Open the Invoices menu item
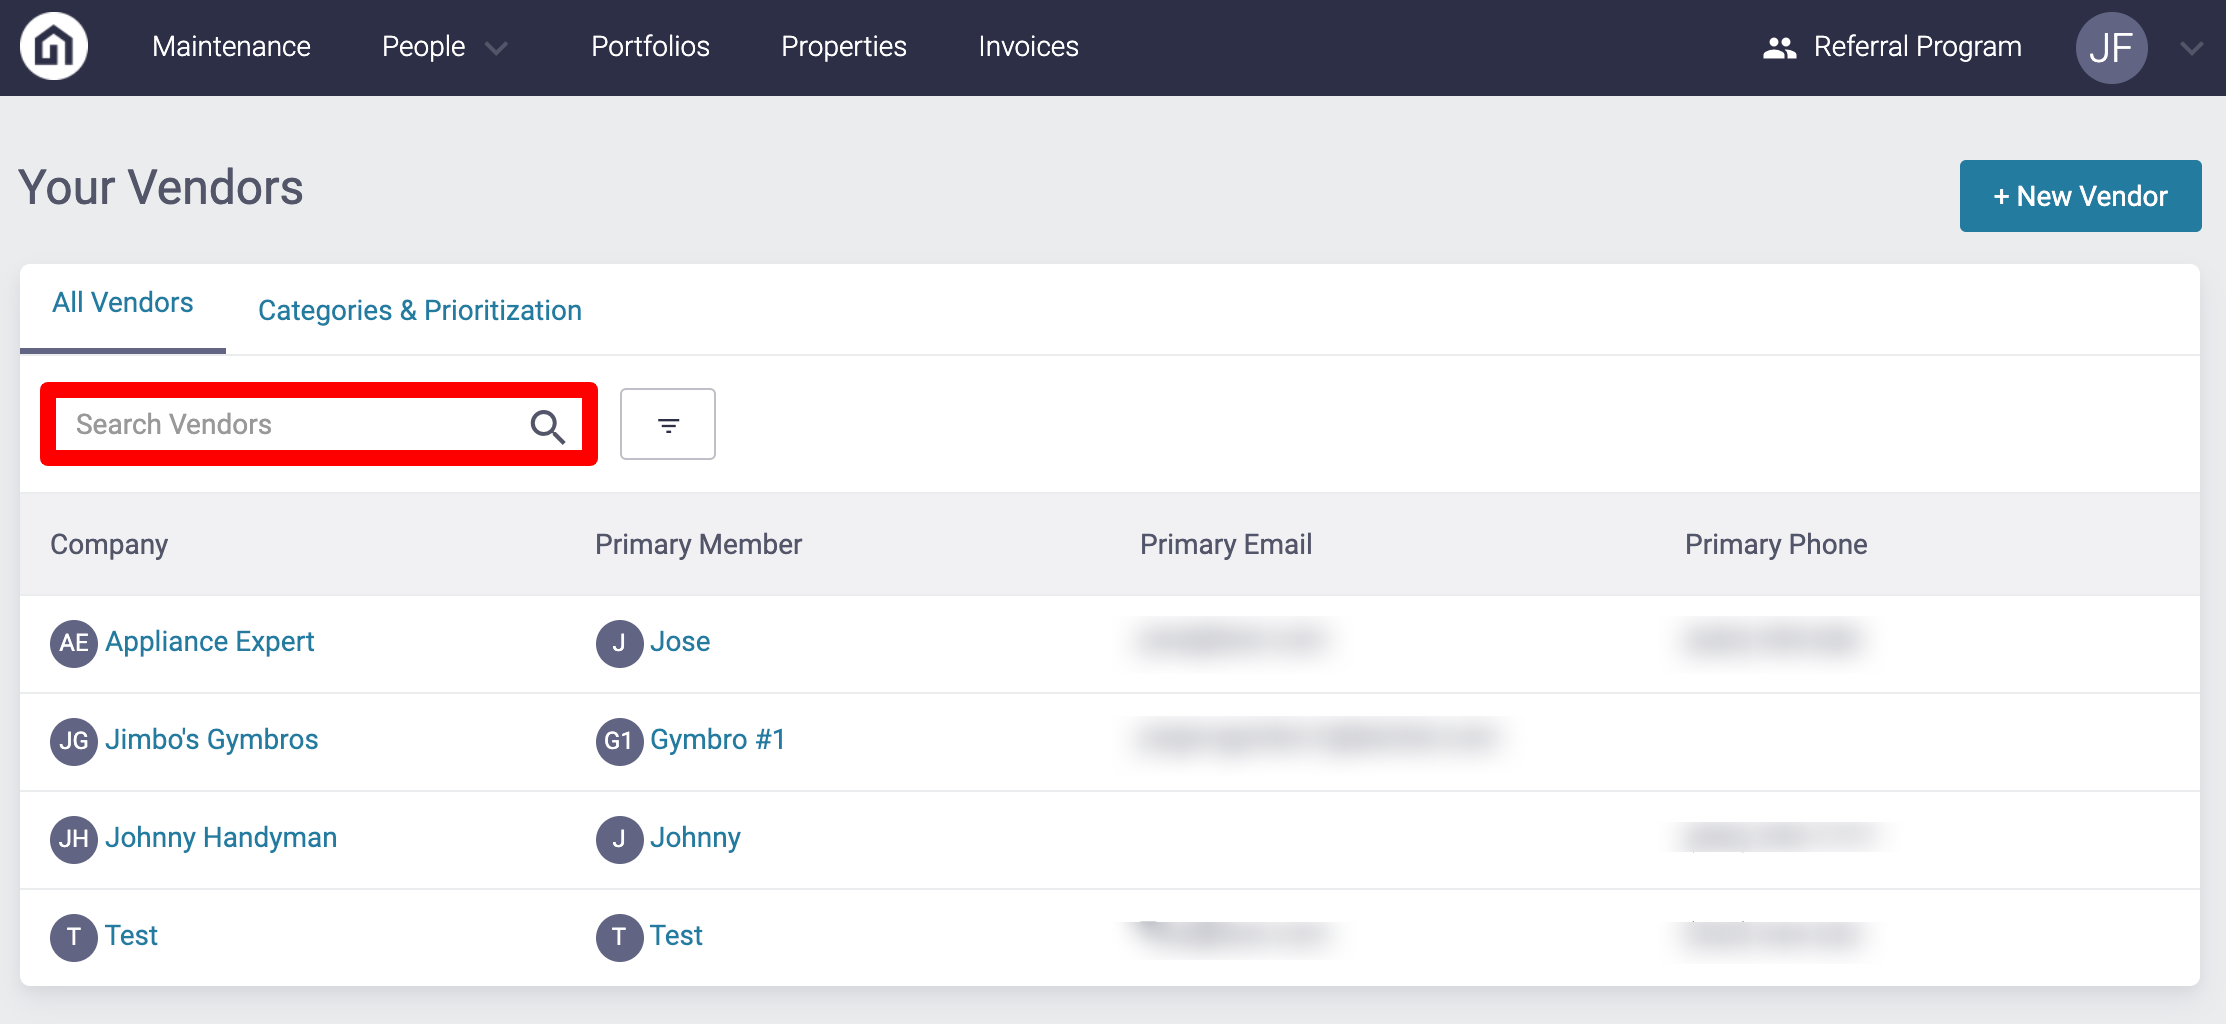This screenshot has height=1024, width=2226. point(1028,46)
